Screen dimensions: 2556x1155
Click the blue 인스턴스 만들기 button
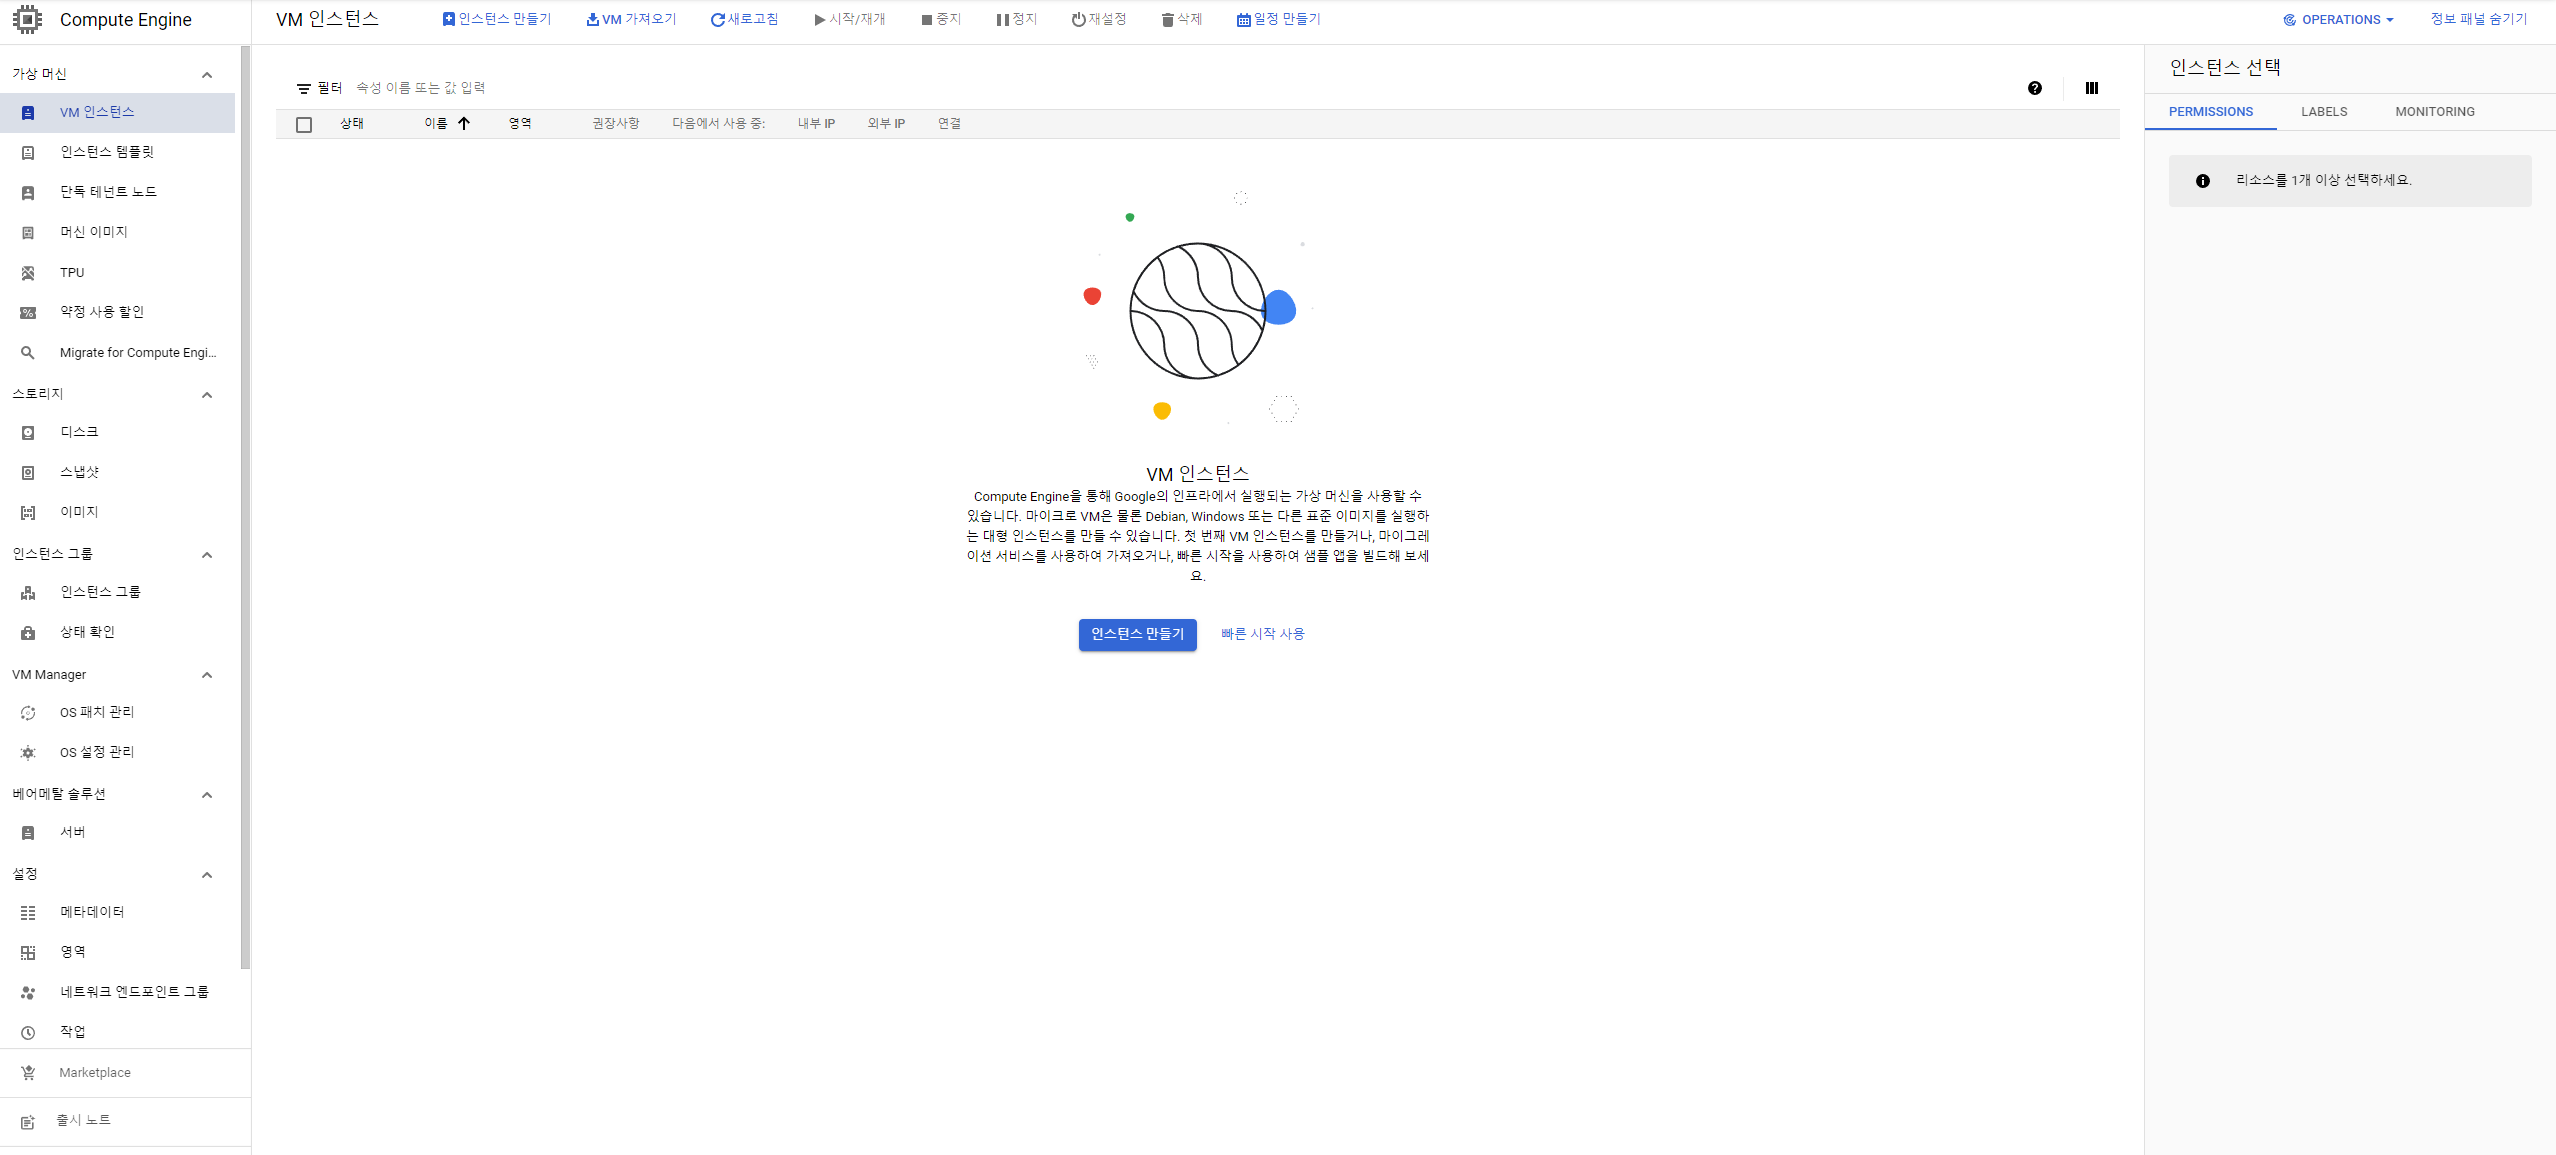pos(1137,634)
